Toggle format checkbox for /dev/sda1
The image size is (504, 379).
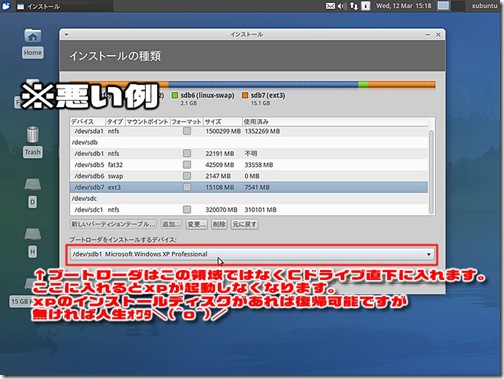click(x=187, y=131)
